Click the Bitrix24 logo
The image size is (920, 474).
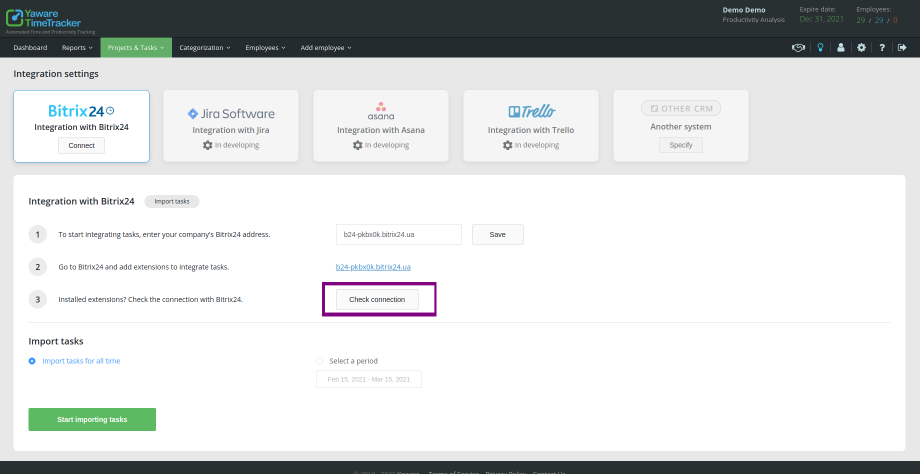[81, 111]
